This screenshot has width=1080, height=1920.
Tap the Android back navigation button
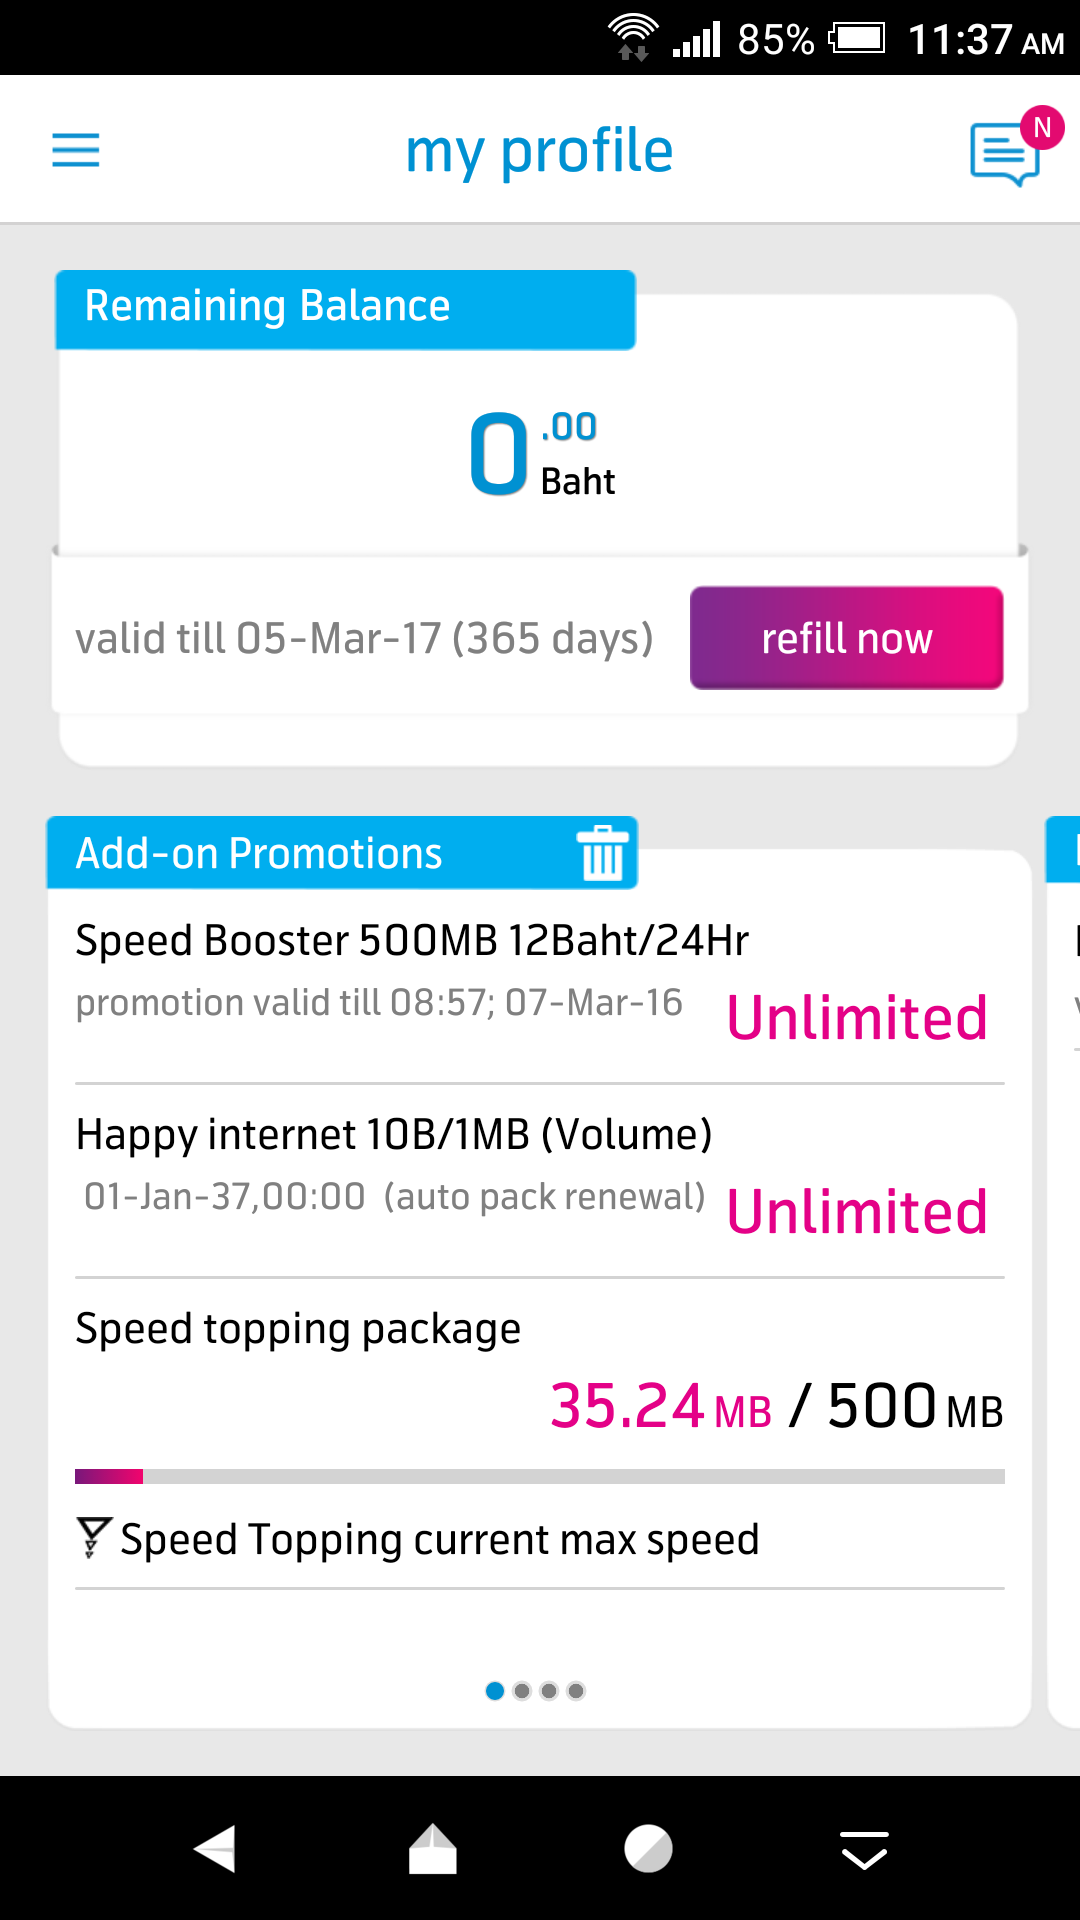(x=215, y=1848)
